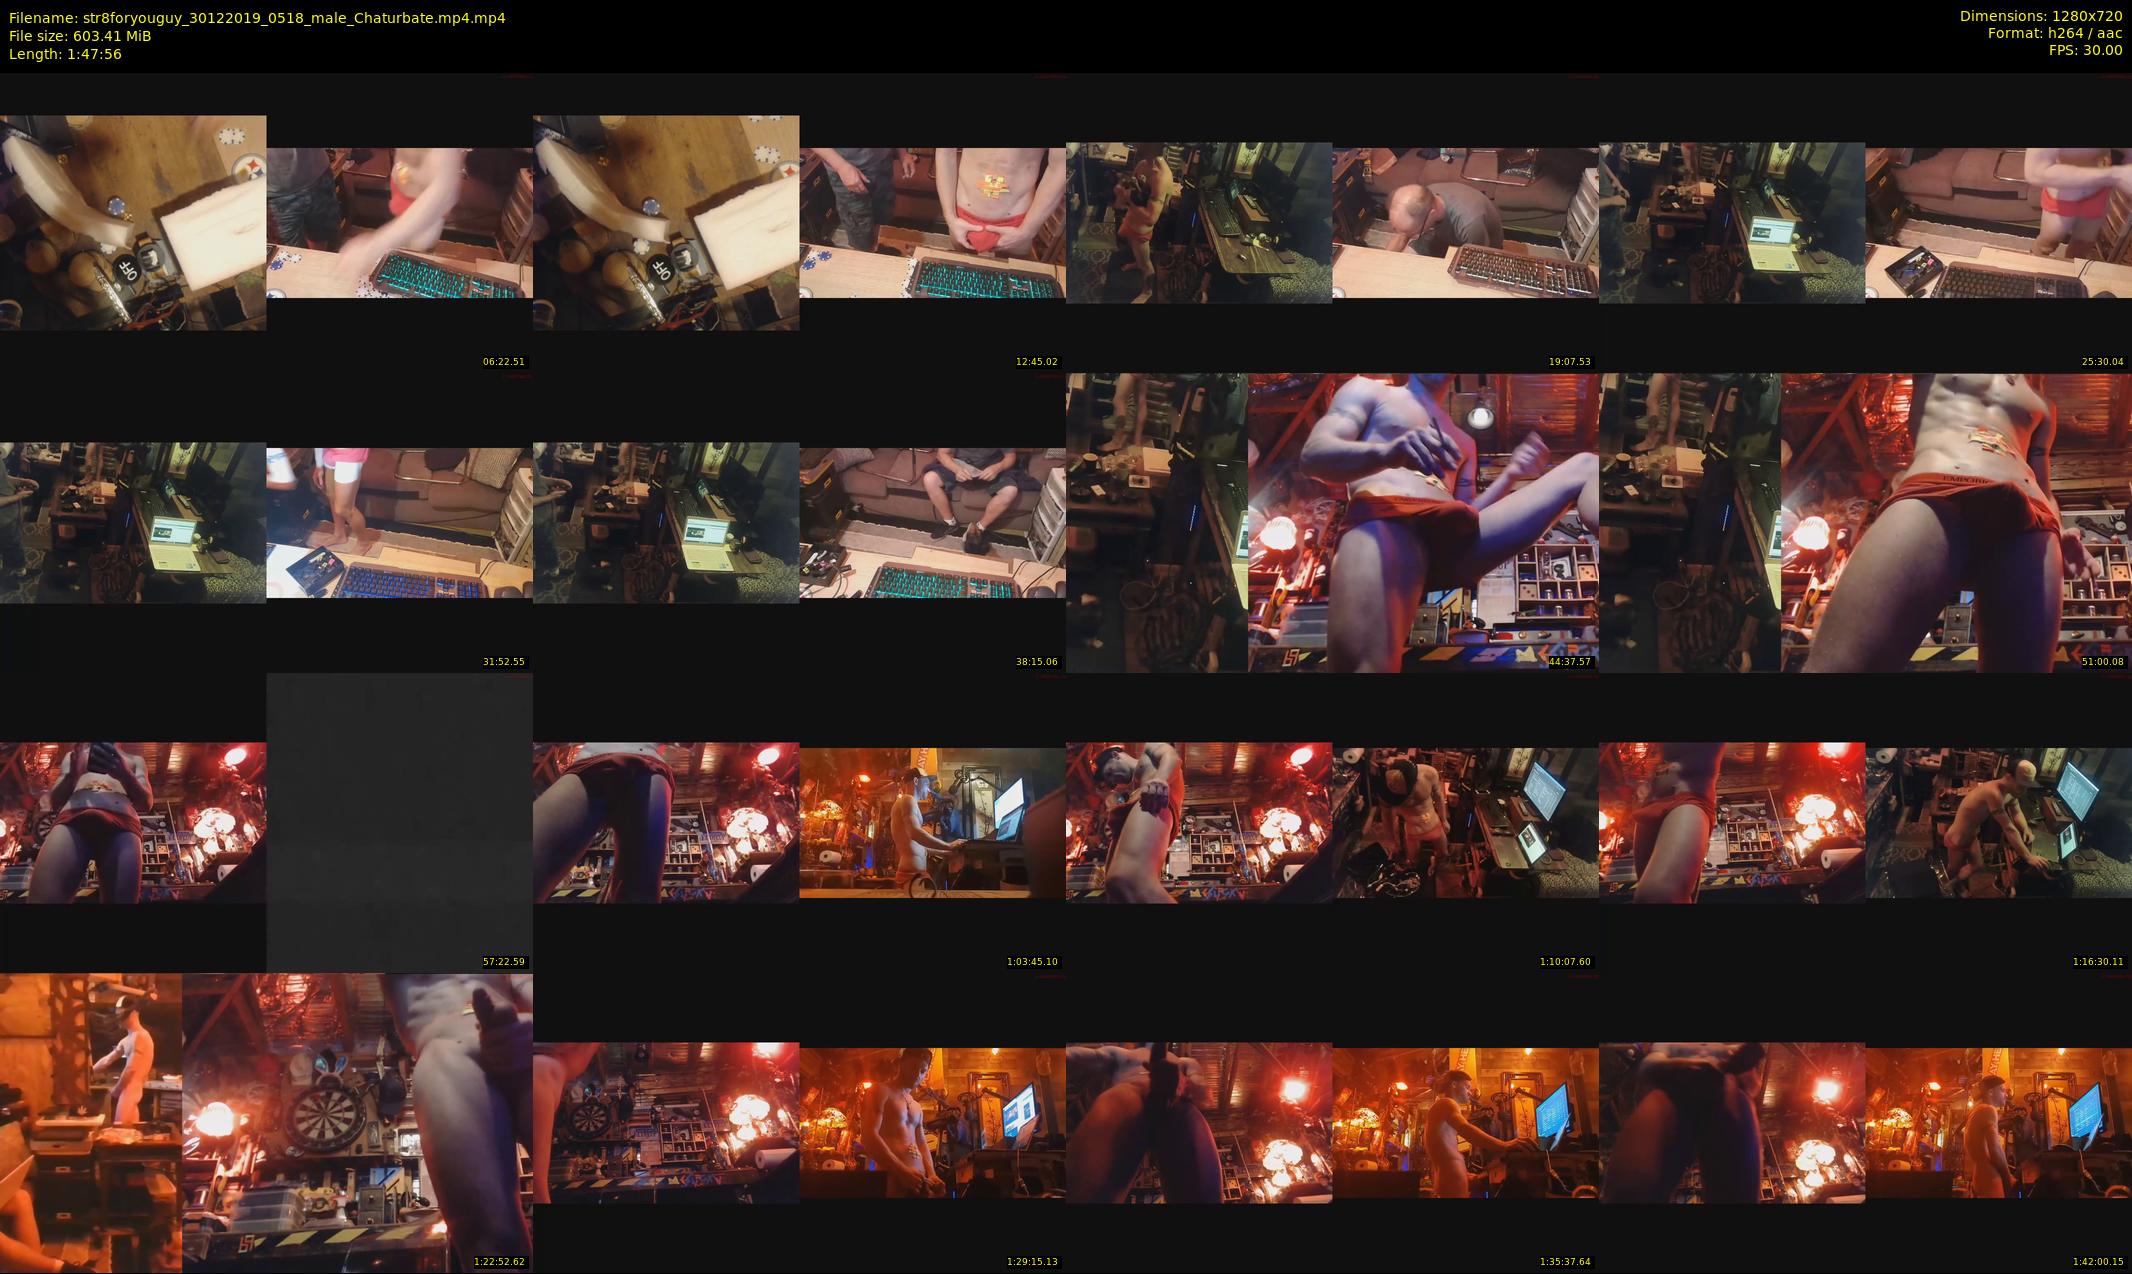Click the 06:22.51 timestamp label

504,362
